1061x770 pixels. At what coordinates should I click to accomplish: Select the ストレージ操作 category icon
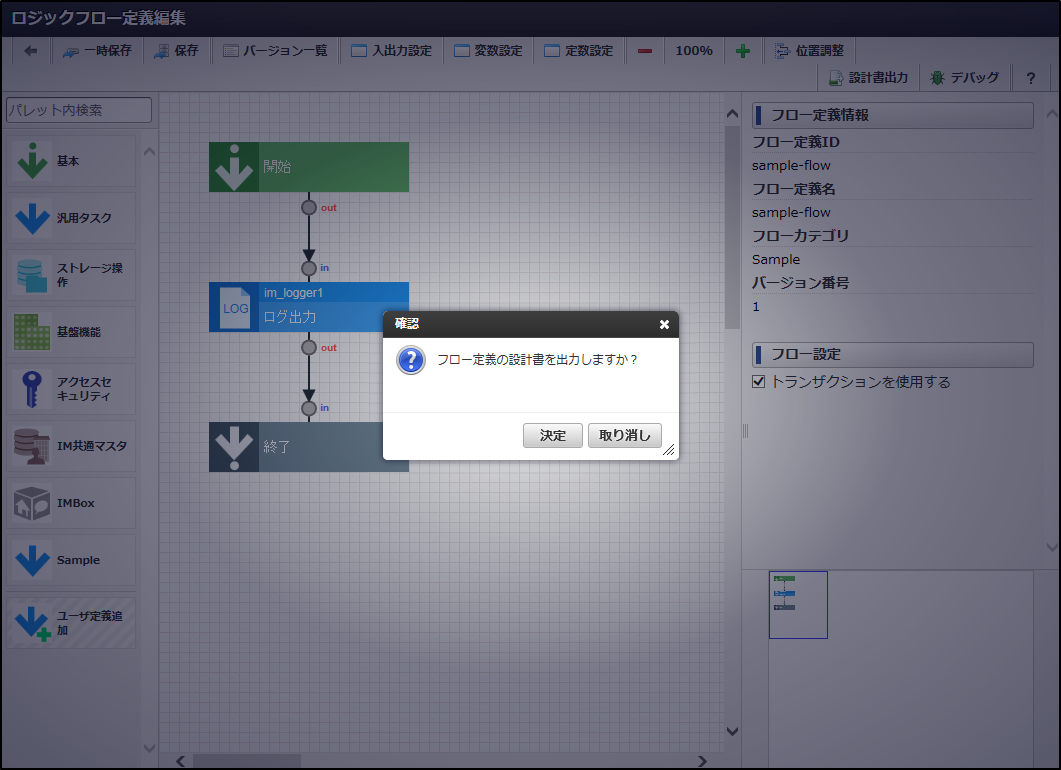[x=33, y=273]
